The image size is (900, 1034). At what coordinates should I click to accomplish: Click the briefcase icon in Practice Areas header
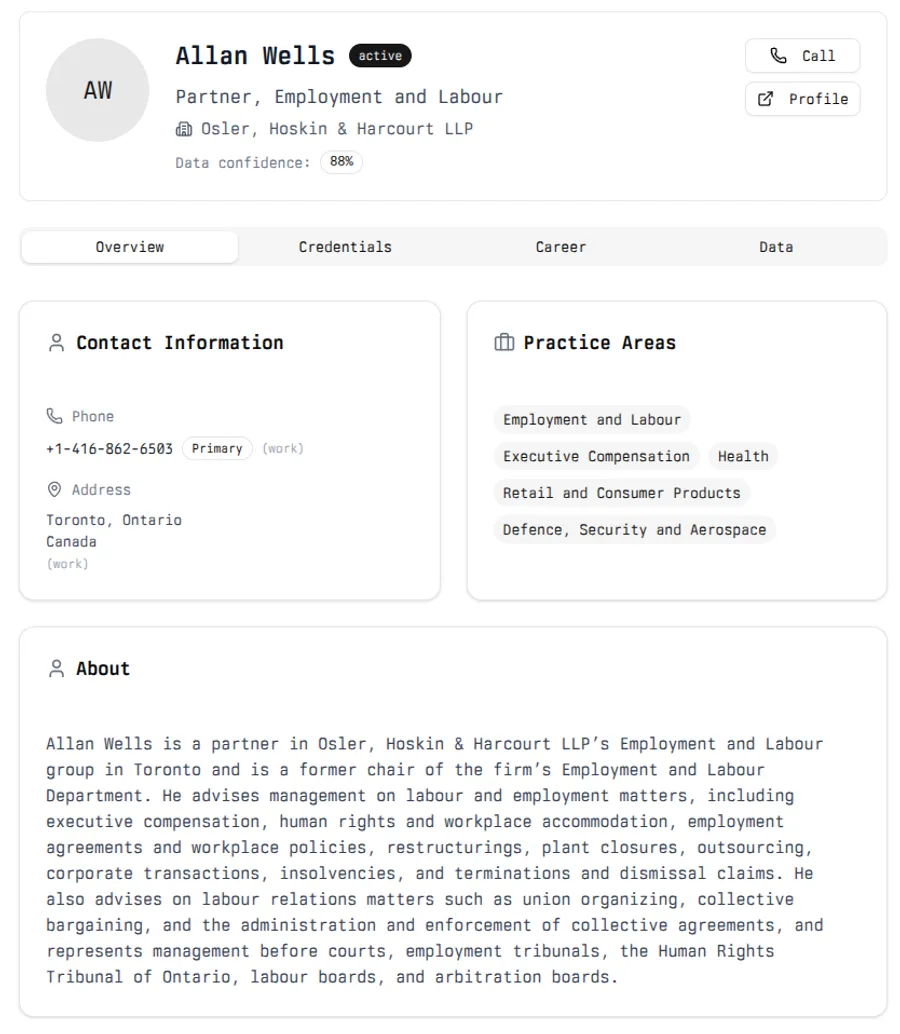pos(504,342)
